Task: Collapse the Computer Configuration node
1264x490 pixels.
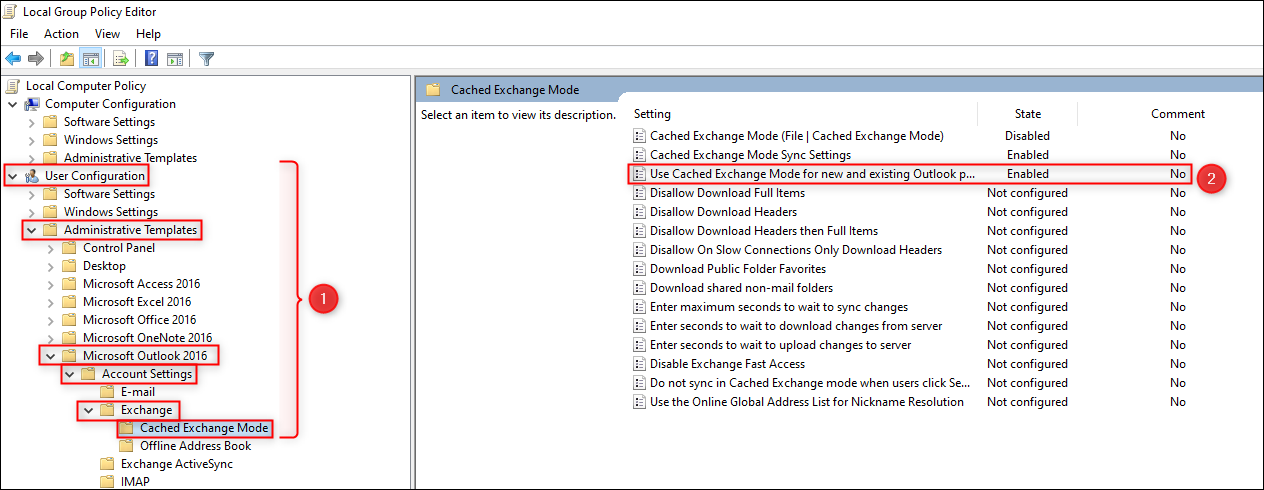Action: click(x=12, y=104)
